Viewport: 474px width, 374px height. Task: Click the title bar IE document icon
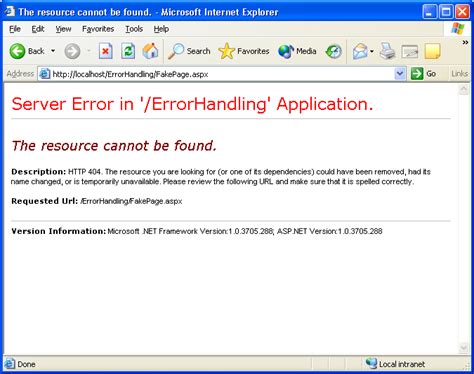point(10,11)
